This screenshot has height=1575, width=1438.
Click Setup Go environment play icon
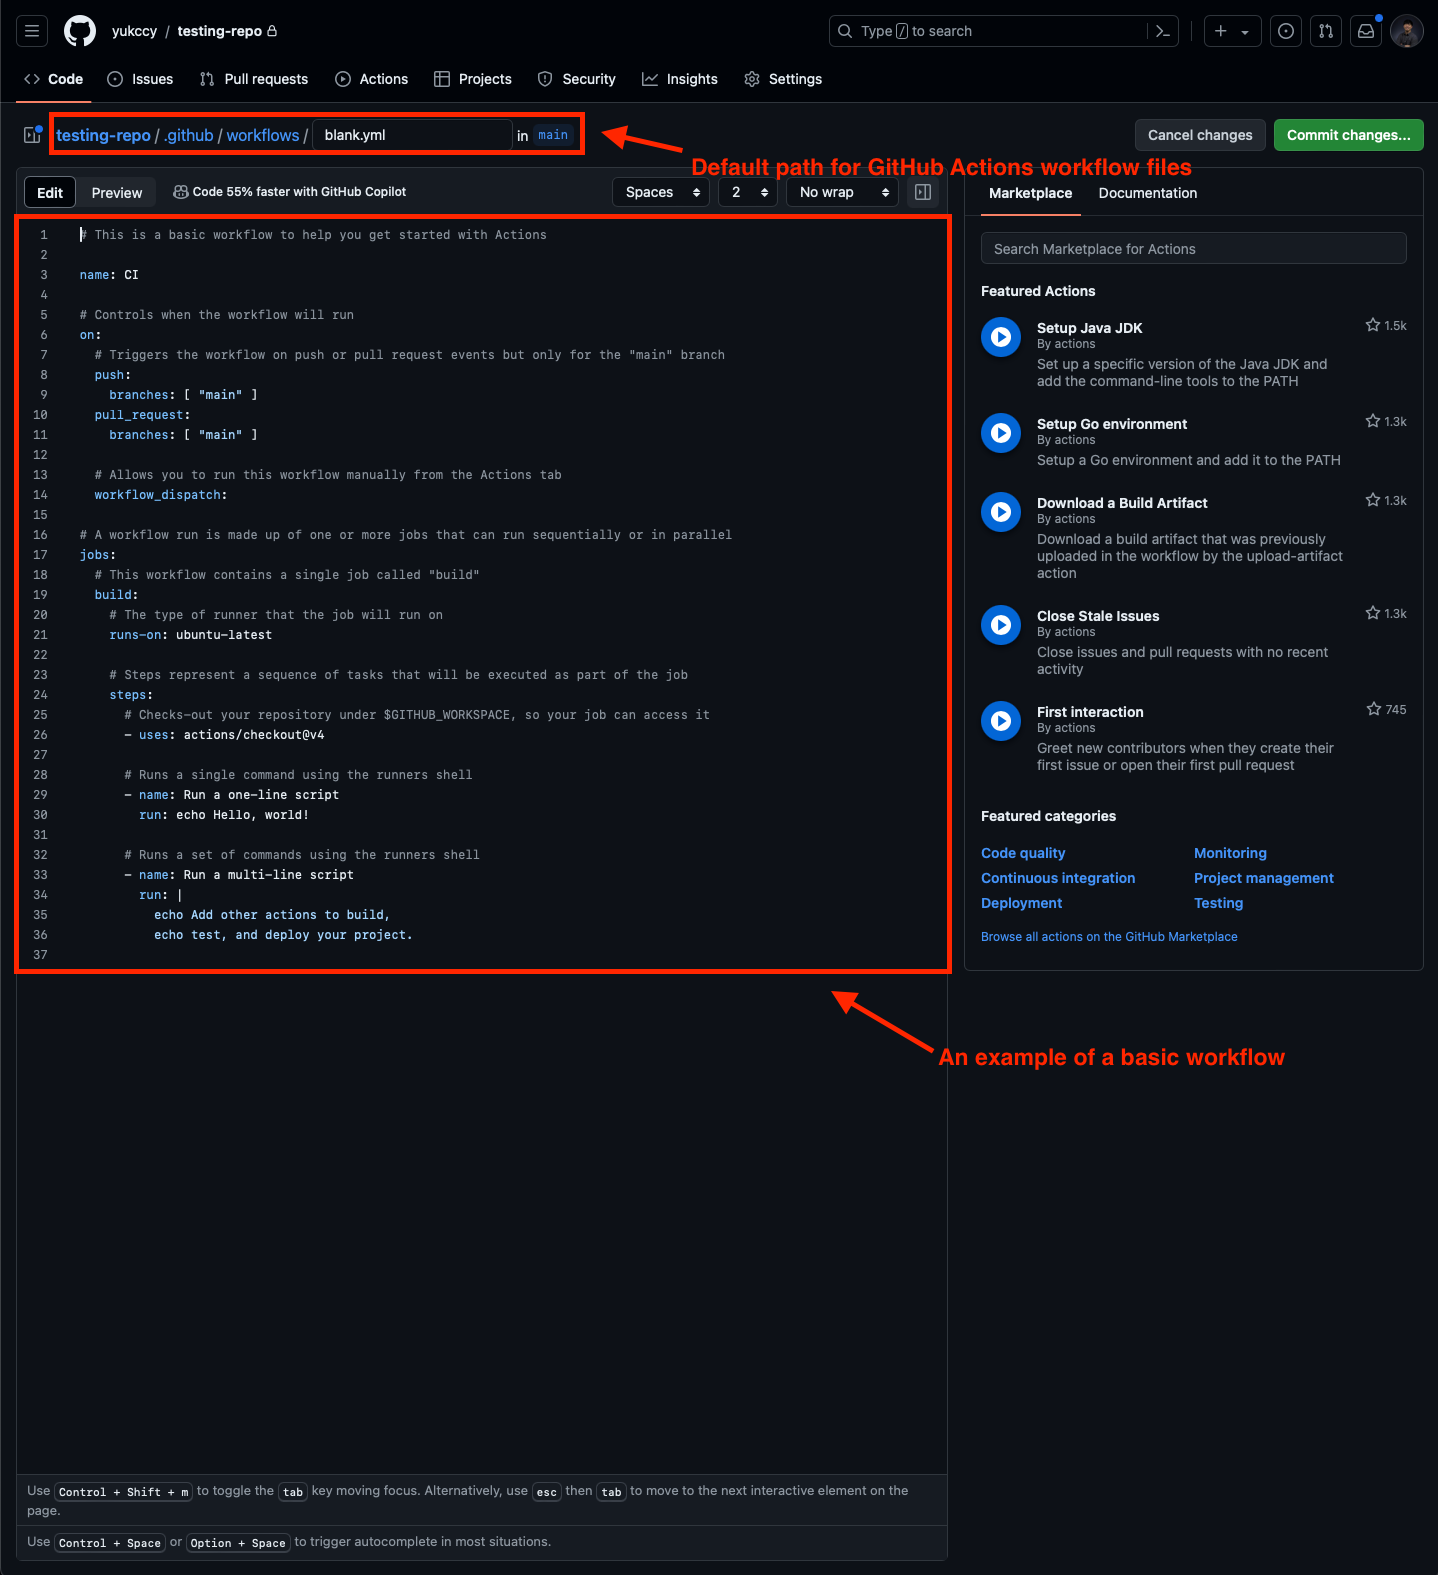click(x=1001, y=433)
